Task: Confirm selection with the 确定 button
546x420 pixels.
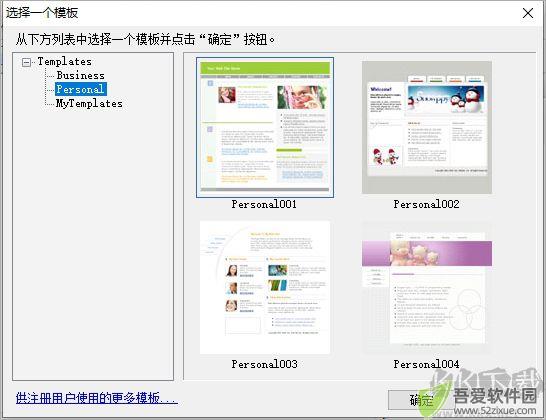Action: tap(422, 400)
